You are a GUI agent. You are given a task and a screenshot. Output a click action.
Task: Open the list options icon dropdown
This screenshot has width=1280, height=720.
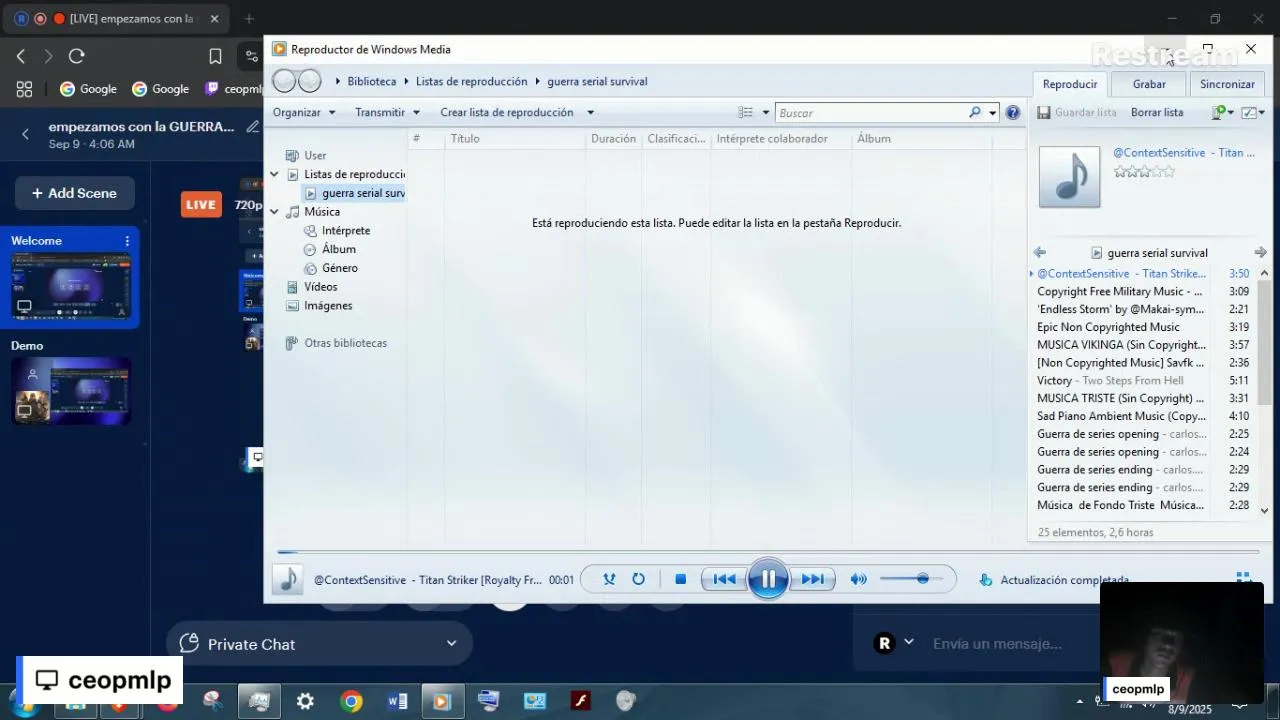point(1222,112)
